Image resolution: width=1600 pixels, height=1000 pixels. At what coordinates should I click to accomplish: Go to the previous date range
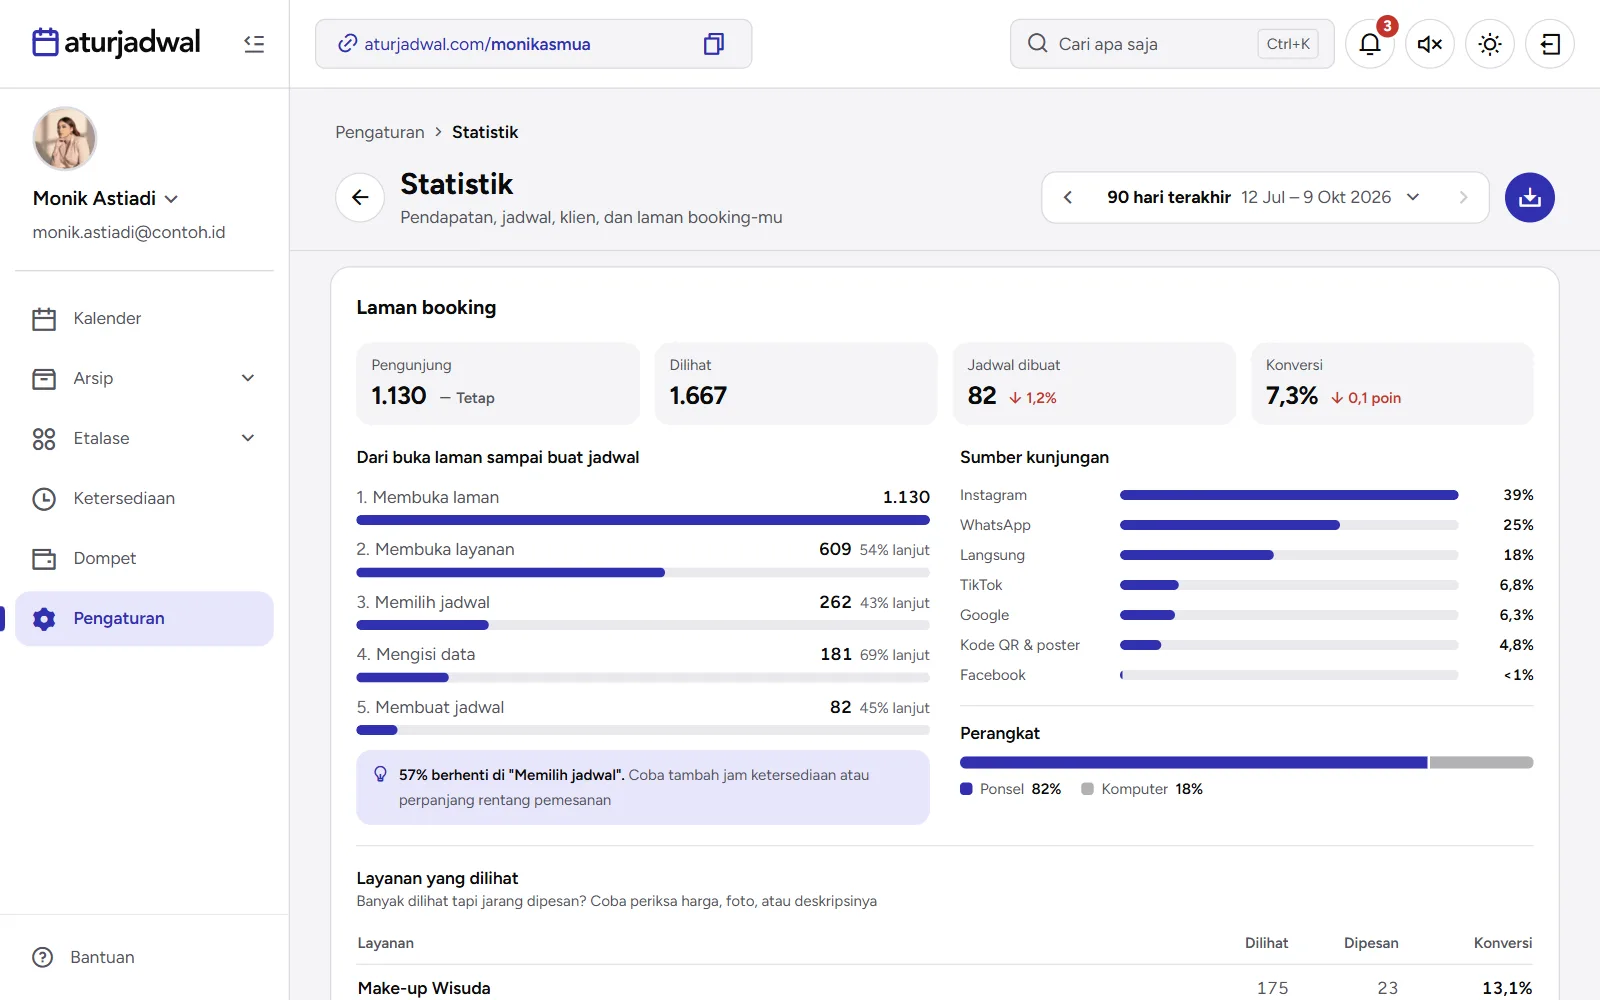click(1068, 197)
